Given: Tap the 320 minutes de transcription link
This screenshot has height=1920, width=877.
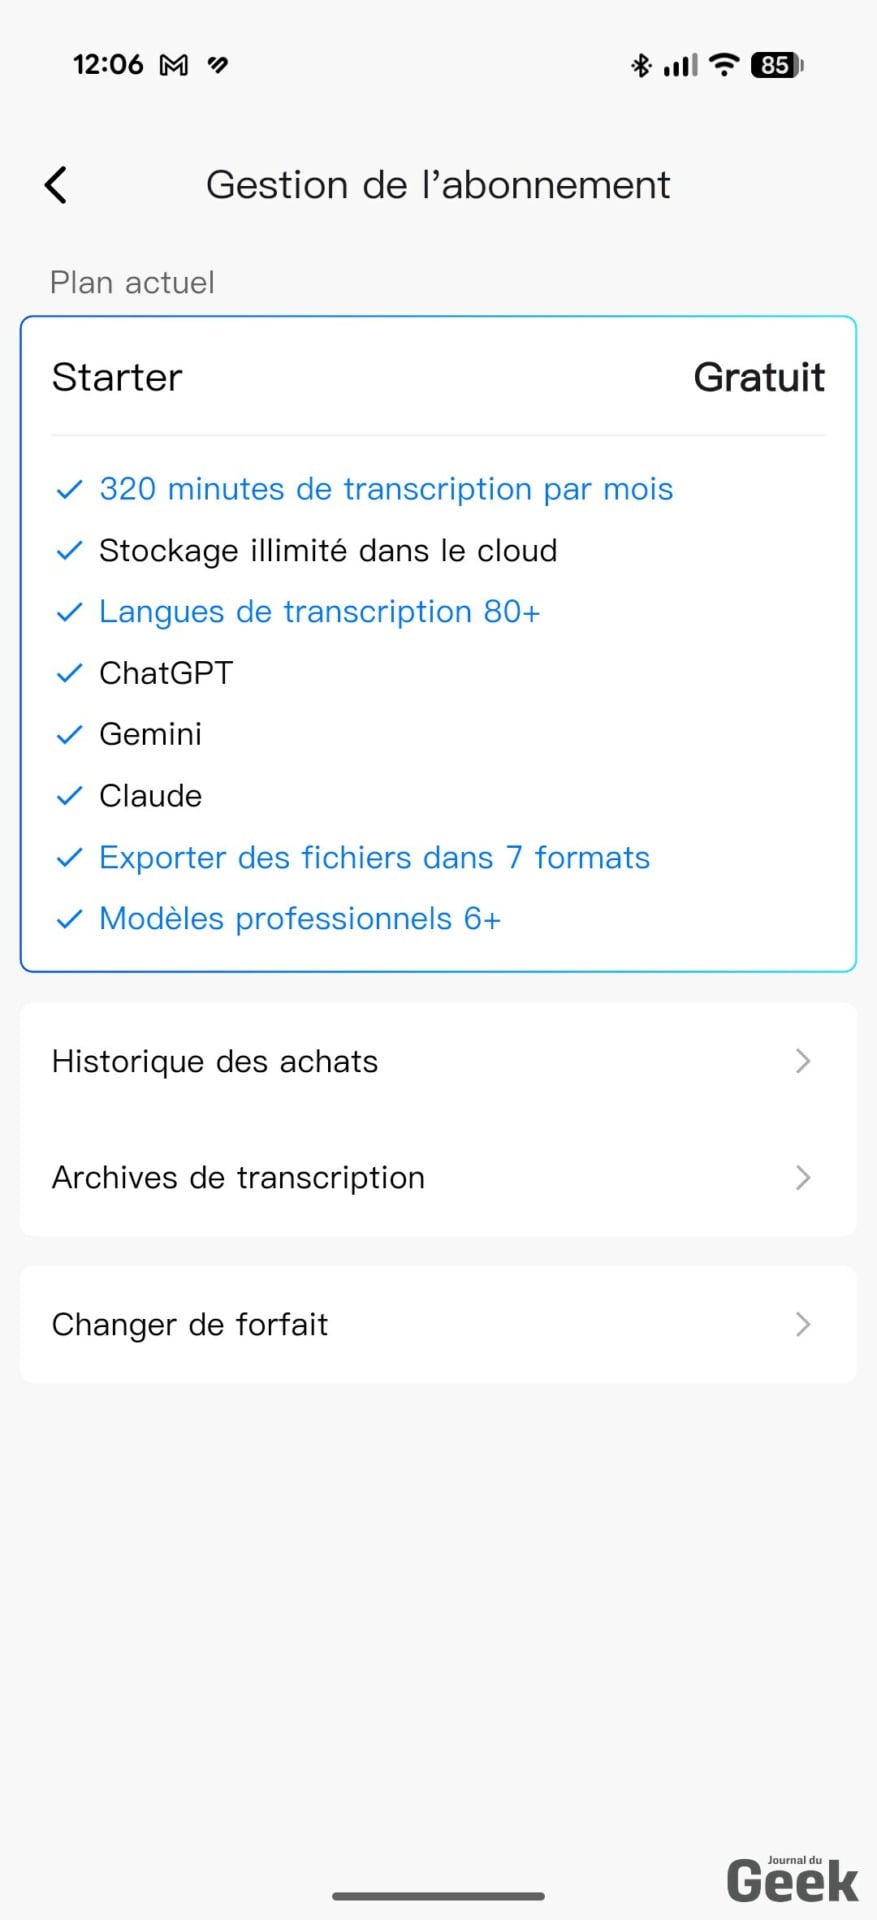Looking at the screenshot, I should coord(386,489).
